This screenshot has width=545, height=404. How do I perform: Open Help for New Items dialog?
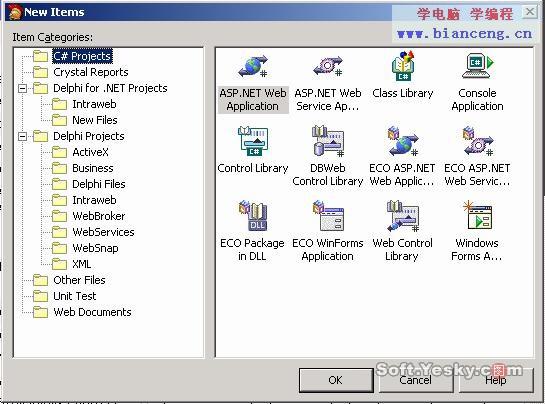click(496, 380)
